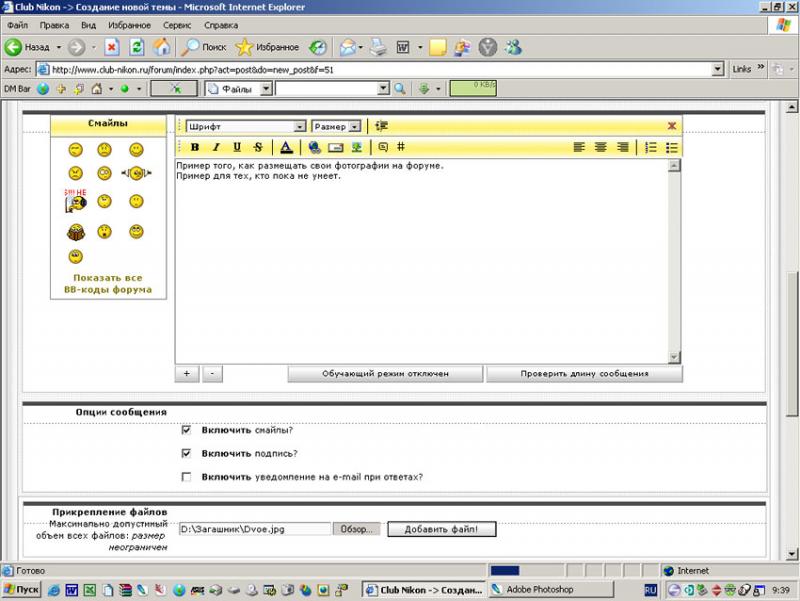Image resolution: width=800 pixels, height=601 pixels.
Task: Enable e-mail notification on replies checkbox
Action: (186, 477)
